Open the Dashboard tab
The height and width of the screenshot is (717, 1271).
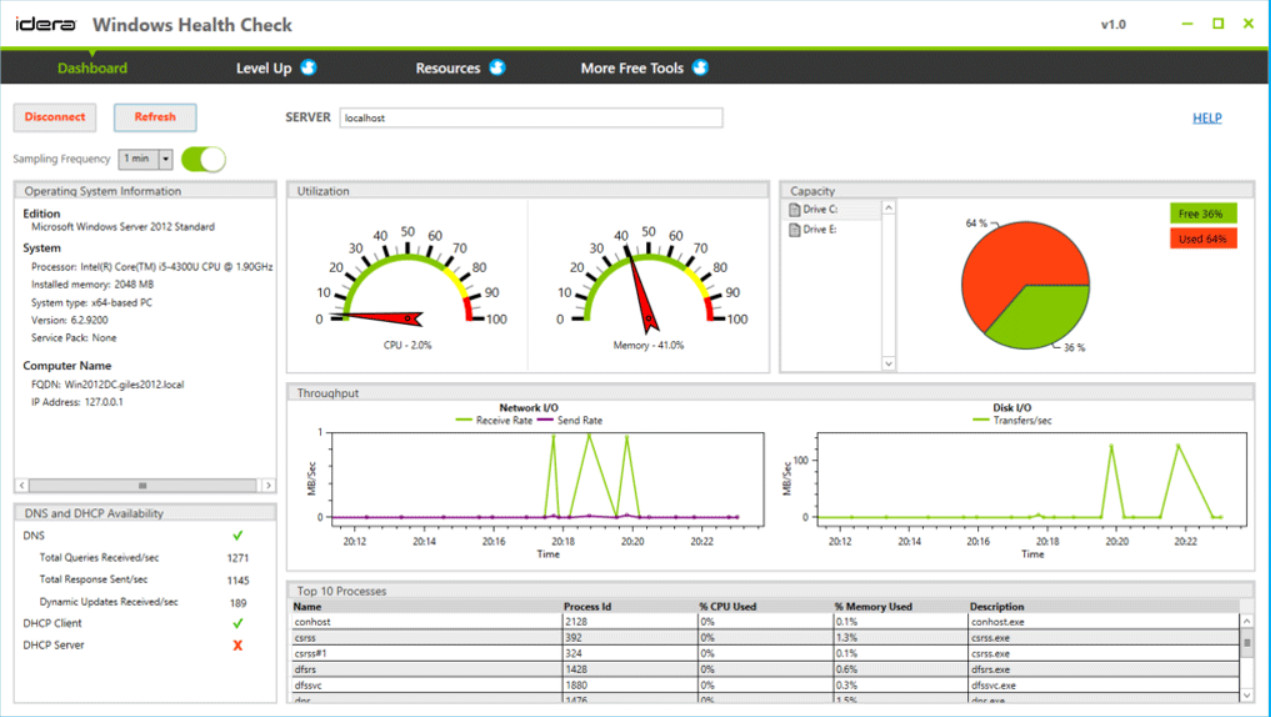[x=92, y=68]
